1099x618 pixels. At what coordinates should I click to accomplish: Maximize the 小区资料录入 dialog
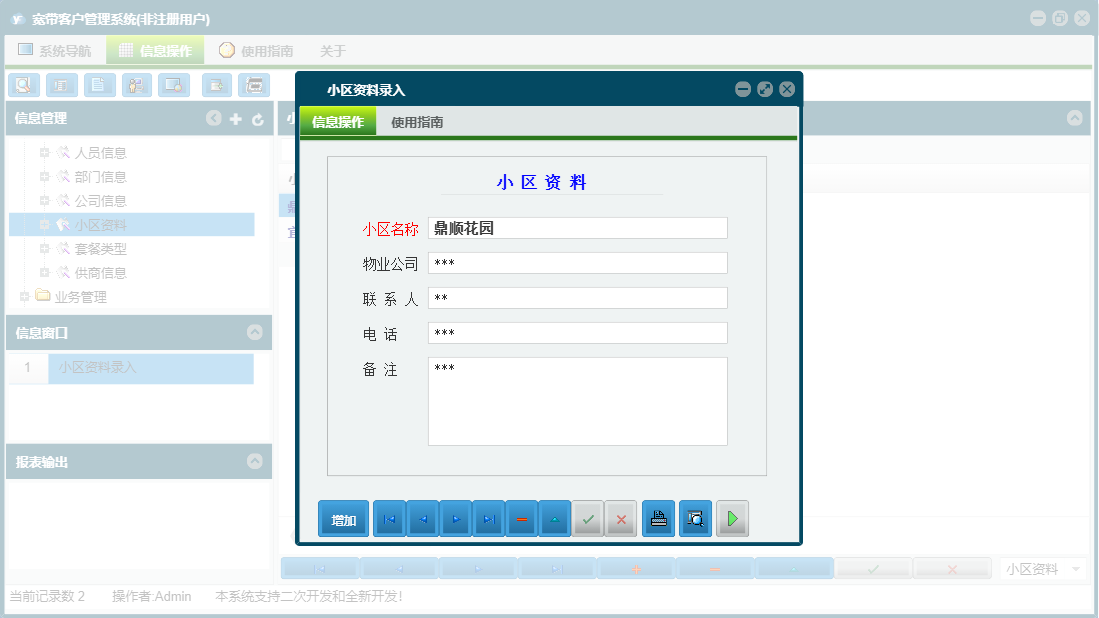click(765, 89)
